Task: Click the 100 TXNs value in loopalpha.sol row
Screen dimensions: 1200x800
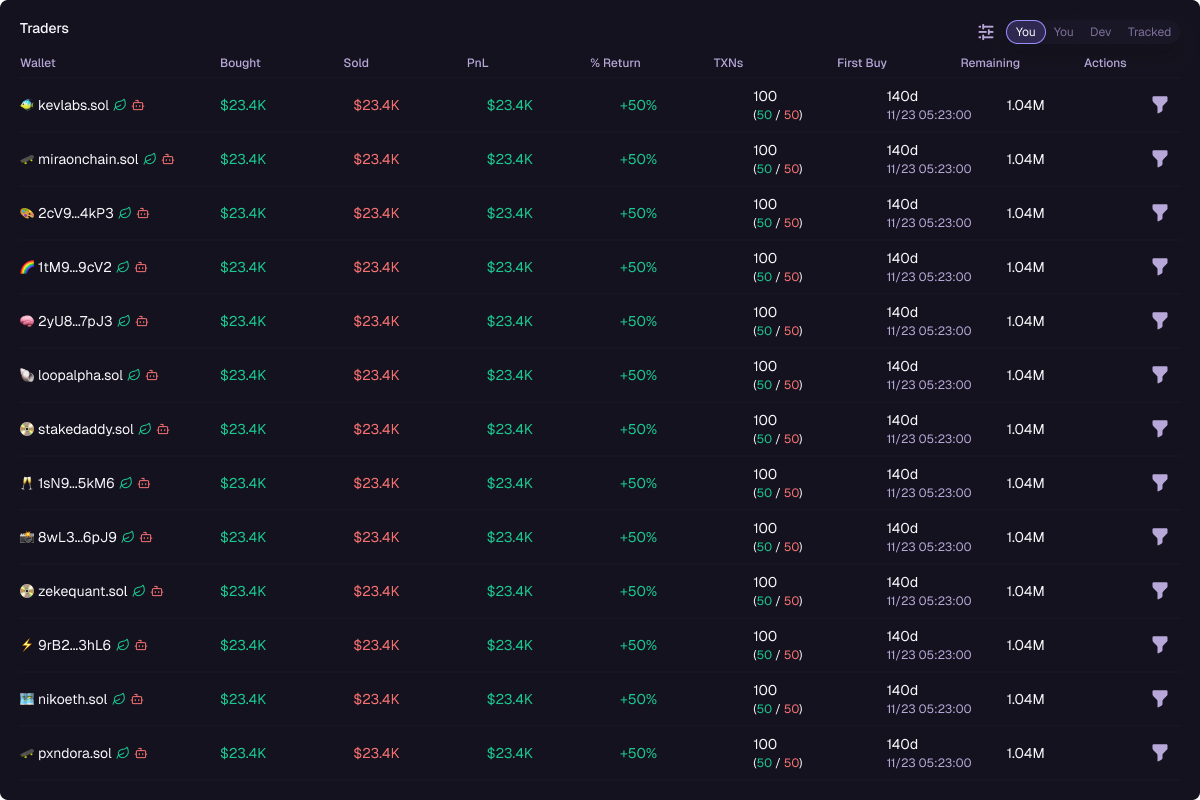Action: [x=765, y=366]
